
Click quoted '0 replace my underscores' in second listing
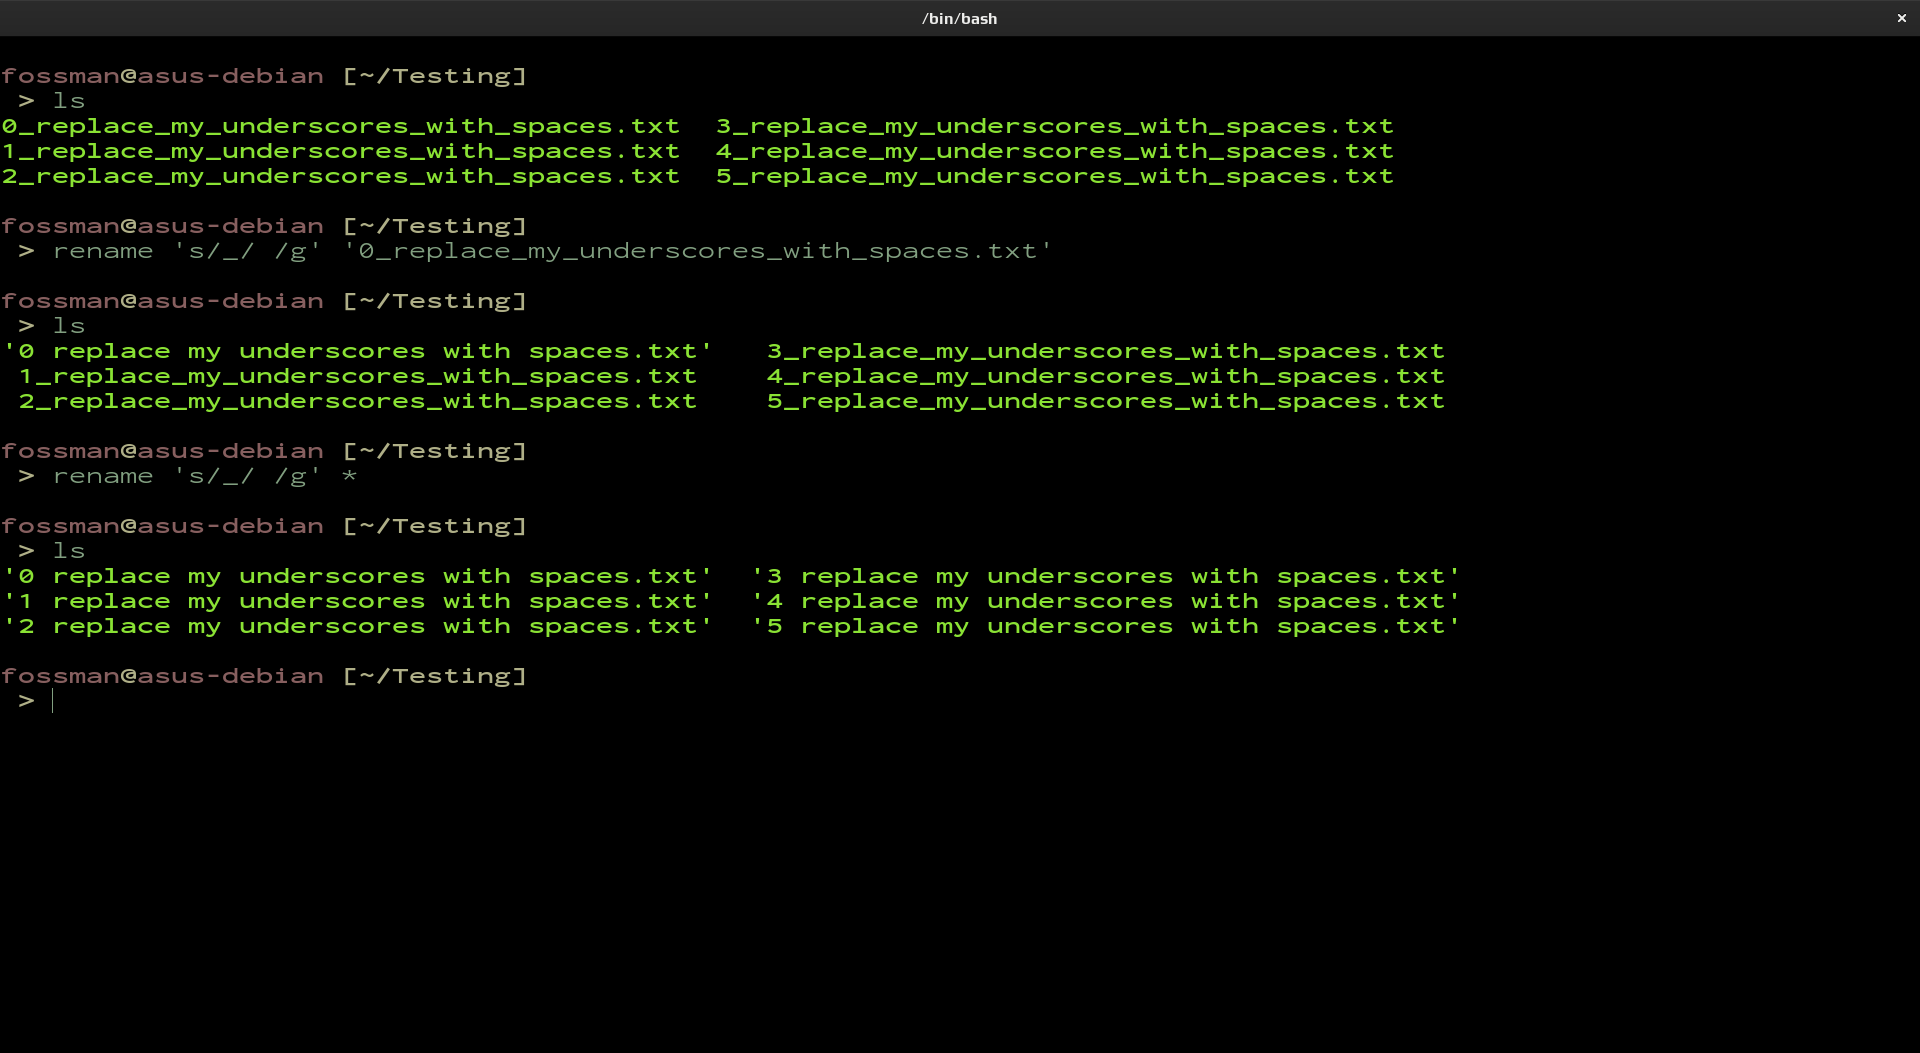(x=358, y=351)
